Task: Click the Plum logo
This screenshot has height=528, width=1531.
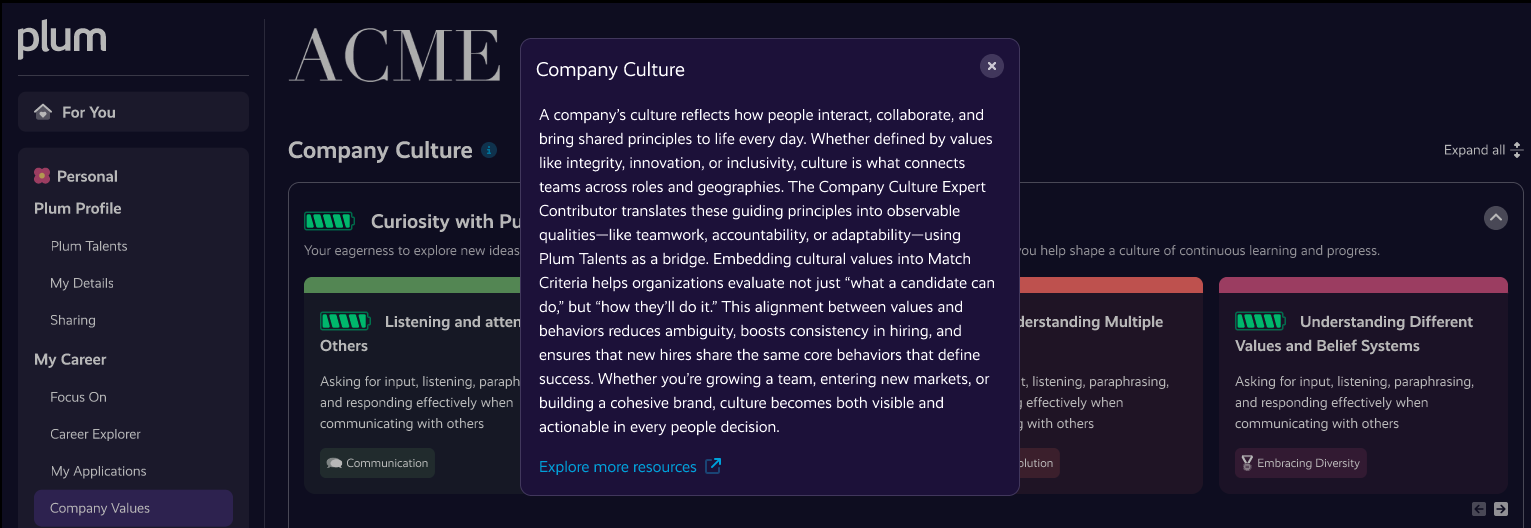Action: tap(62, 40)
